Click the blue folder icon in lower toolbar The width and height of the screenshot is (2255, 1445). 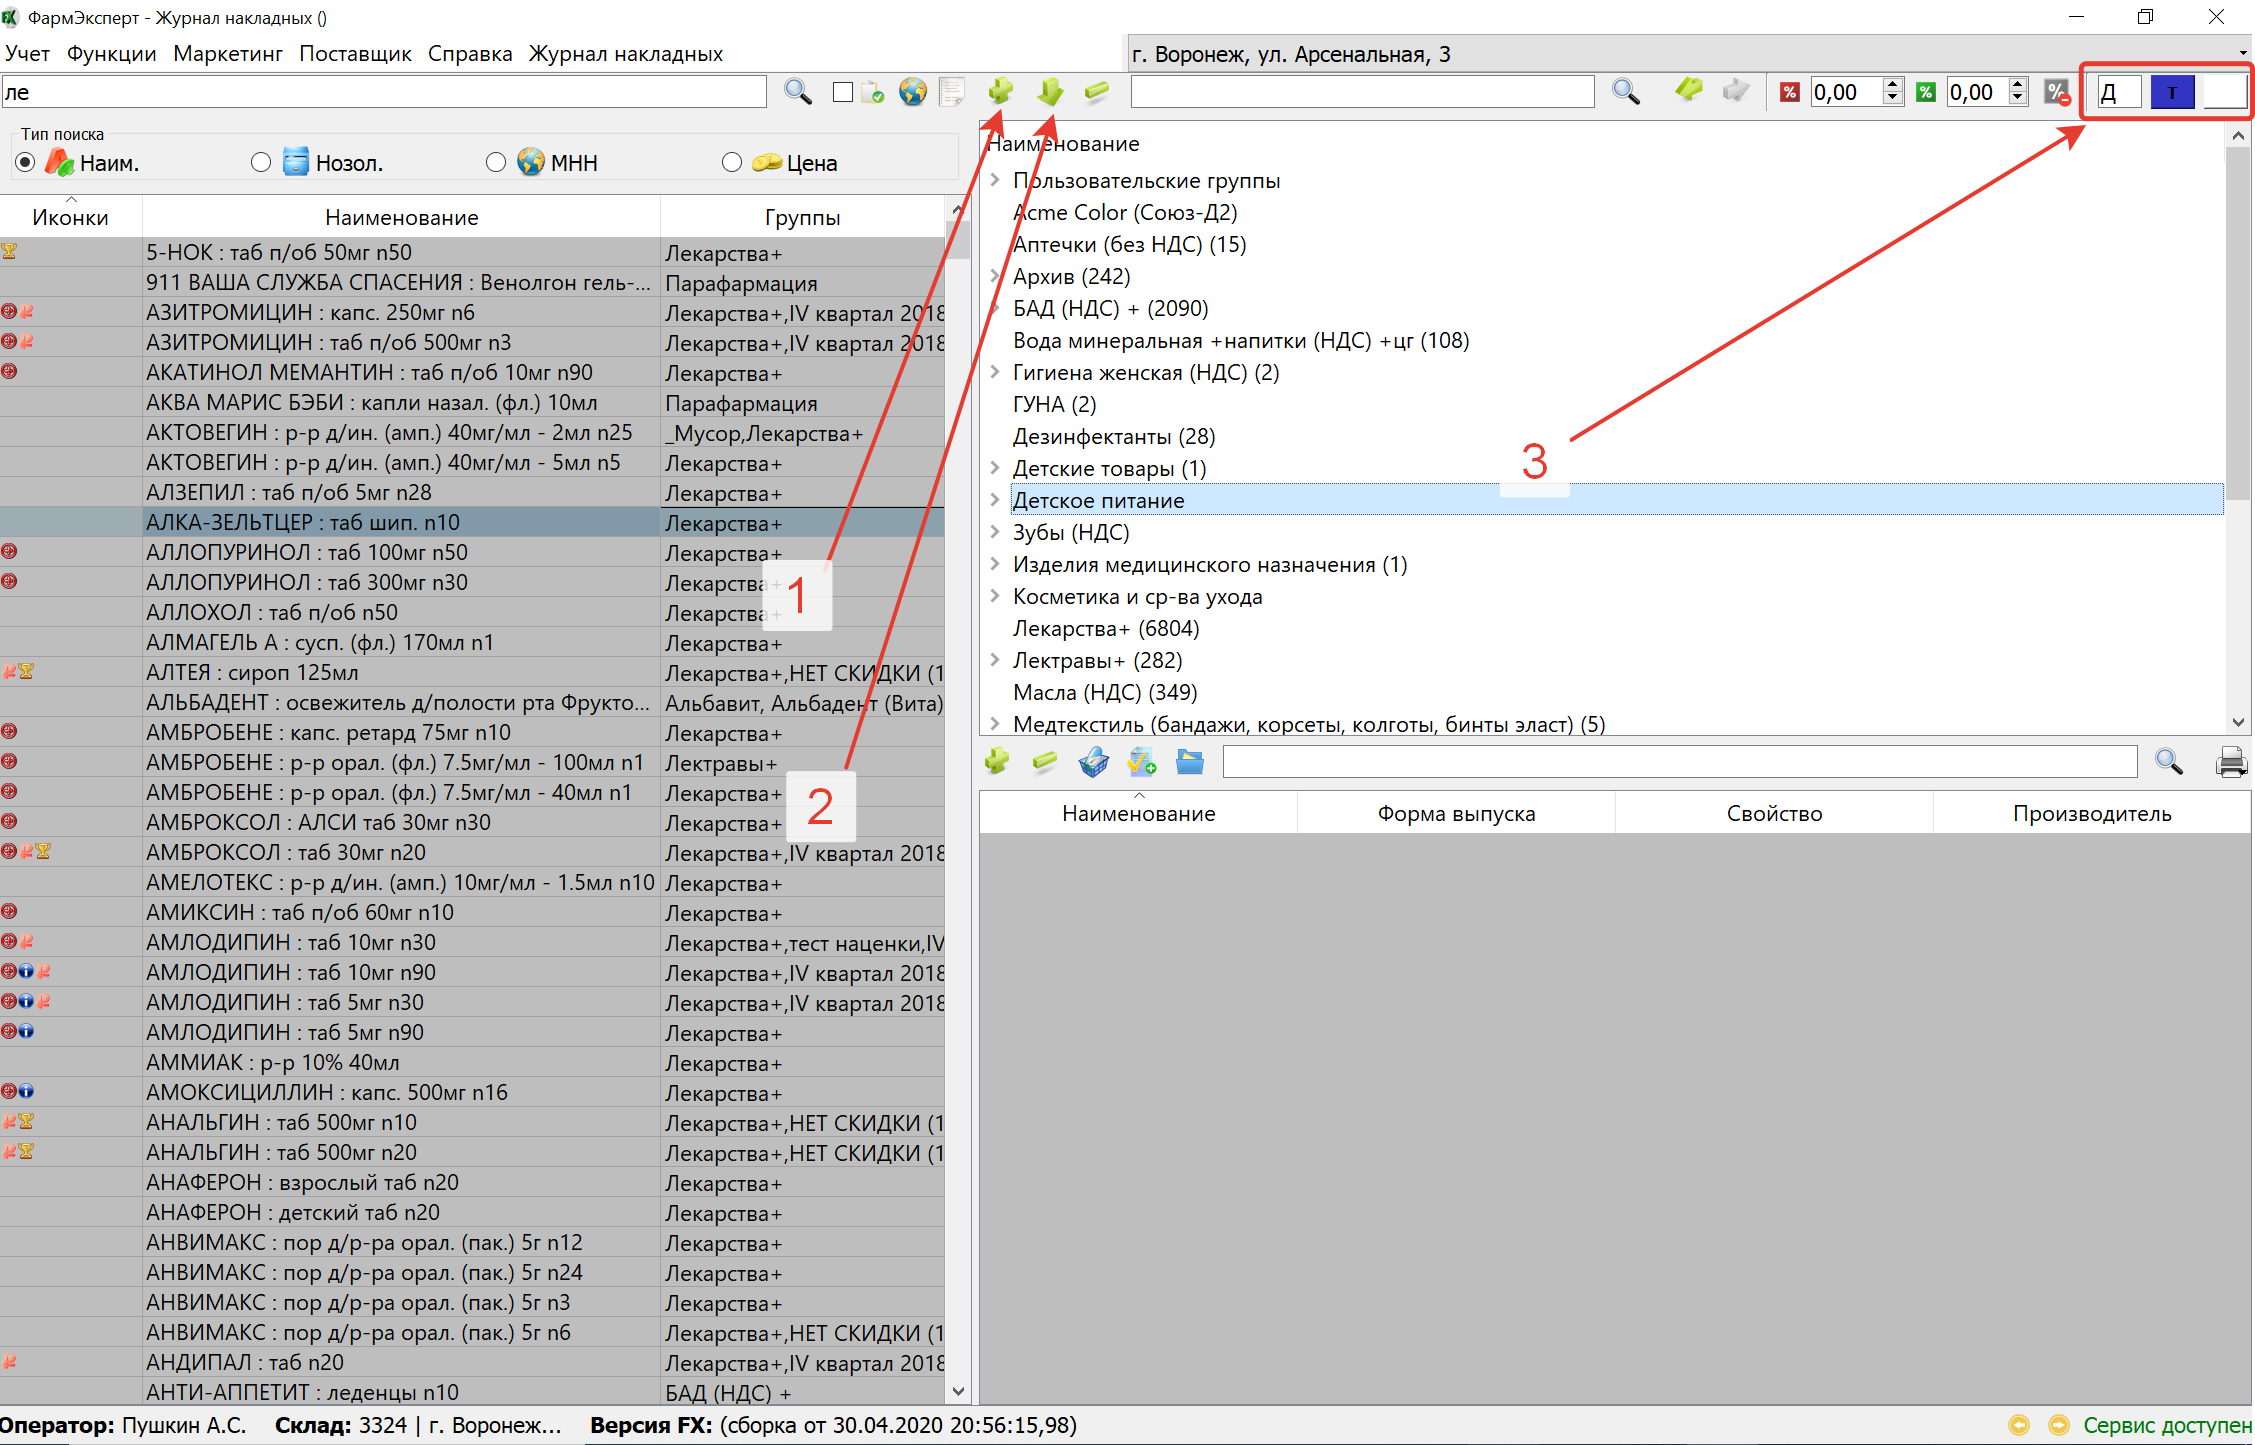(x=1190, y=763)
